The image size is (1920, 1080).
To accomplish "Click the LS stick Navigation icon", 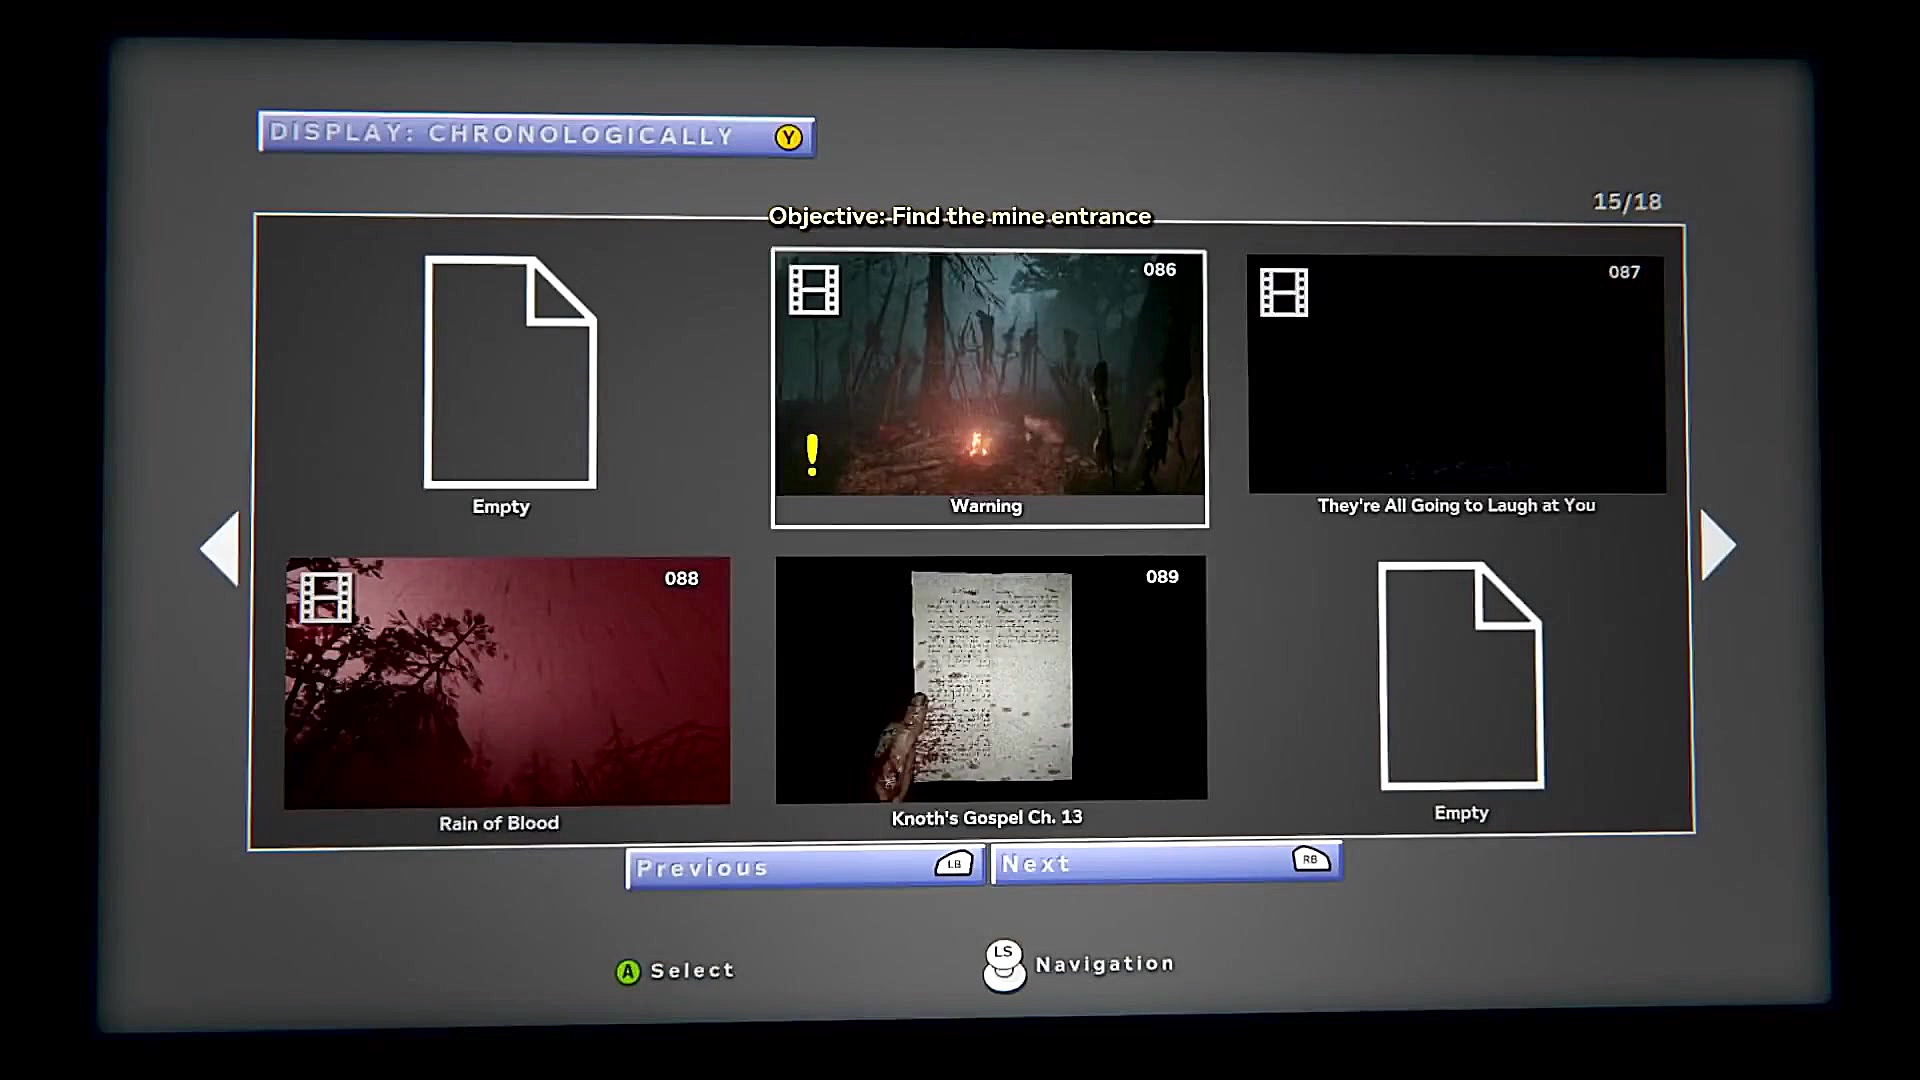I will [x=1004, y=965].
